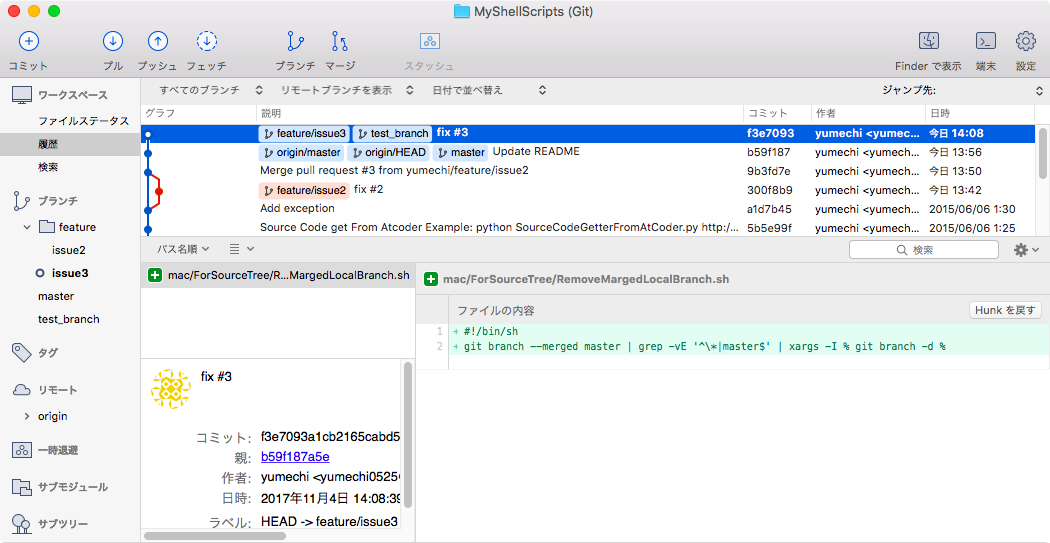This screenshot has width=1050, height=543.
Task: Click the commit author avatar
Action: pos(171,388)
